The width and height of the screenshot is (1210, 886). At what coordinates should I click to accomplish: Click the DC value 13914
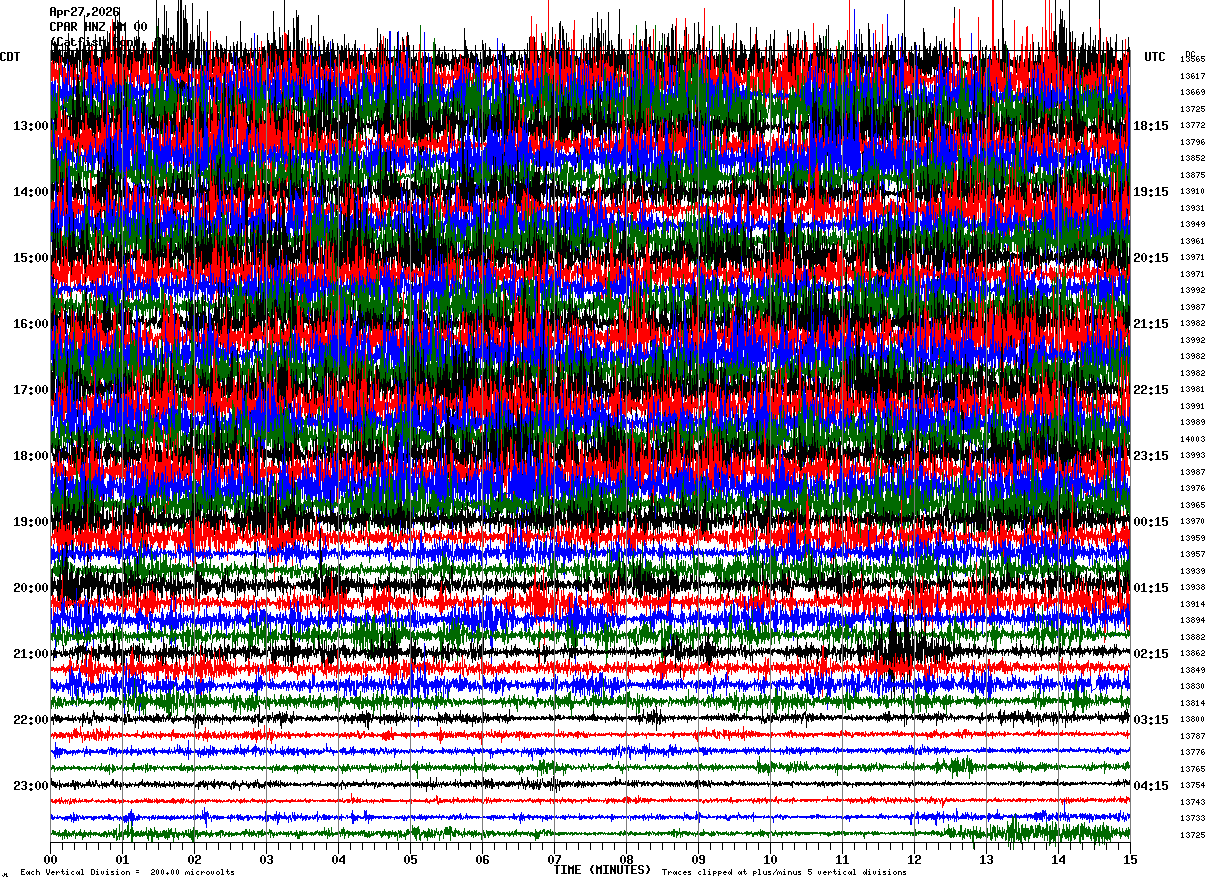pos(1192,604)
